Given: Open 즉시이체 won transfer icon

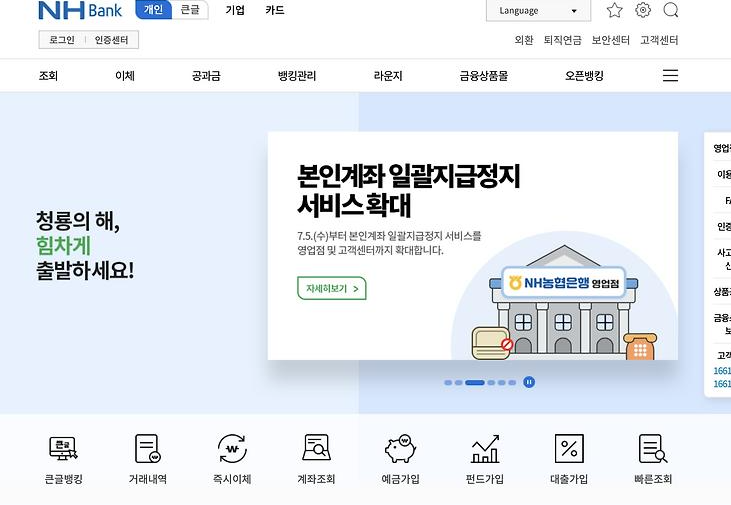Looking at the screenshot, I should click(x=232, y=448).
